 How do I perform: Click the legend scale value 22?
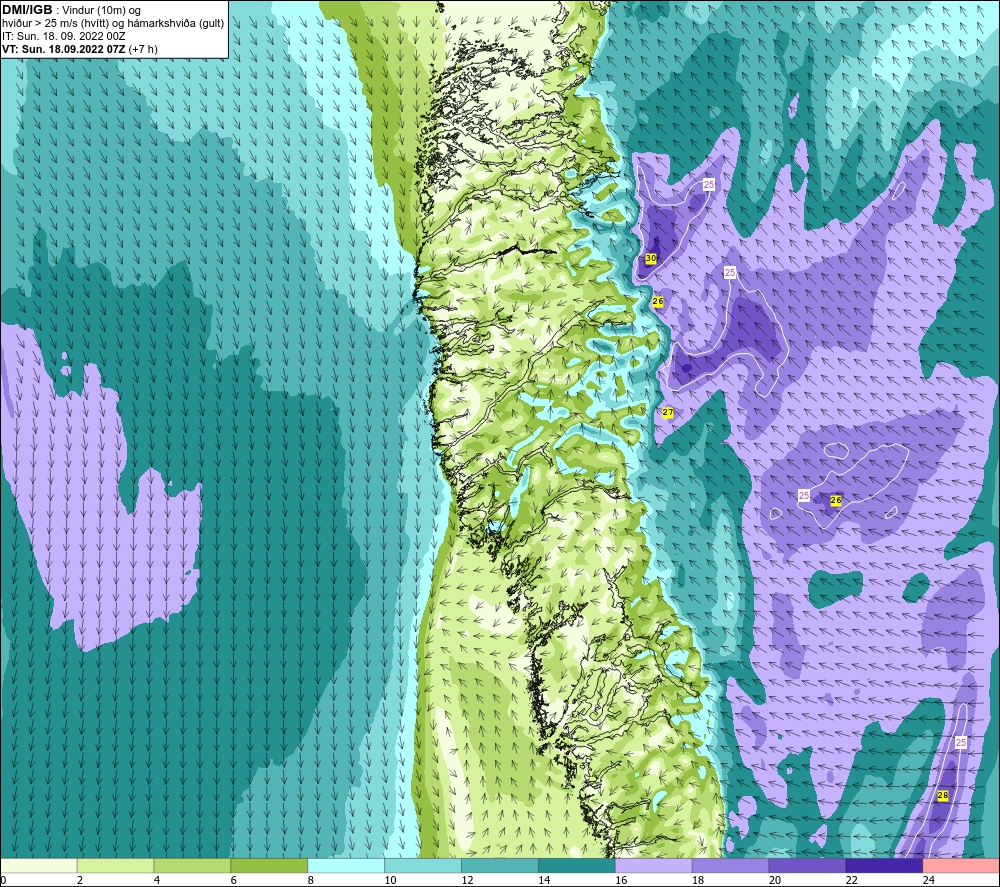851,880
